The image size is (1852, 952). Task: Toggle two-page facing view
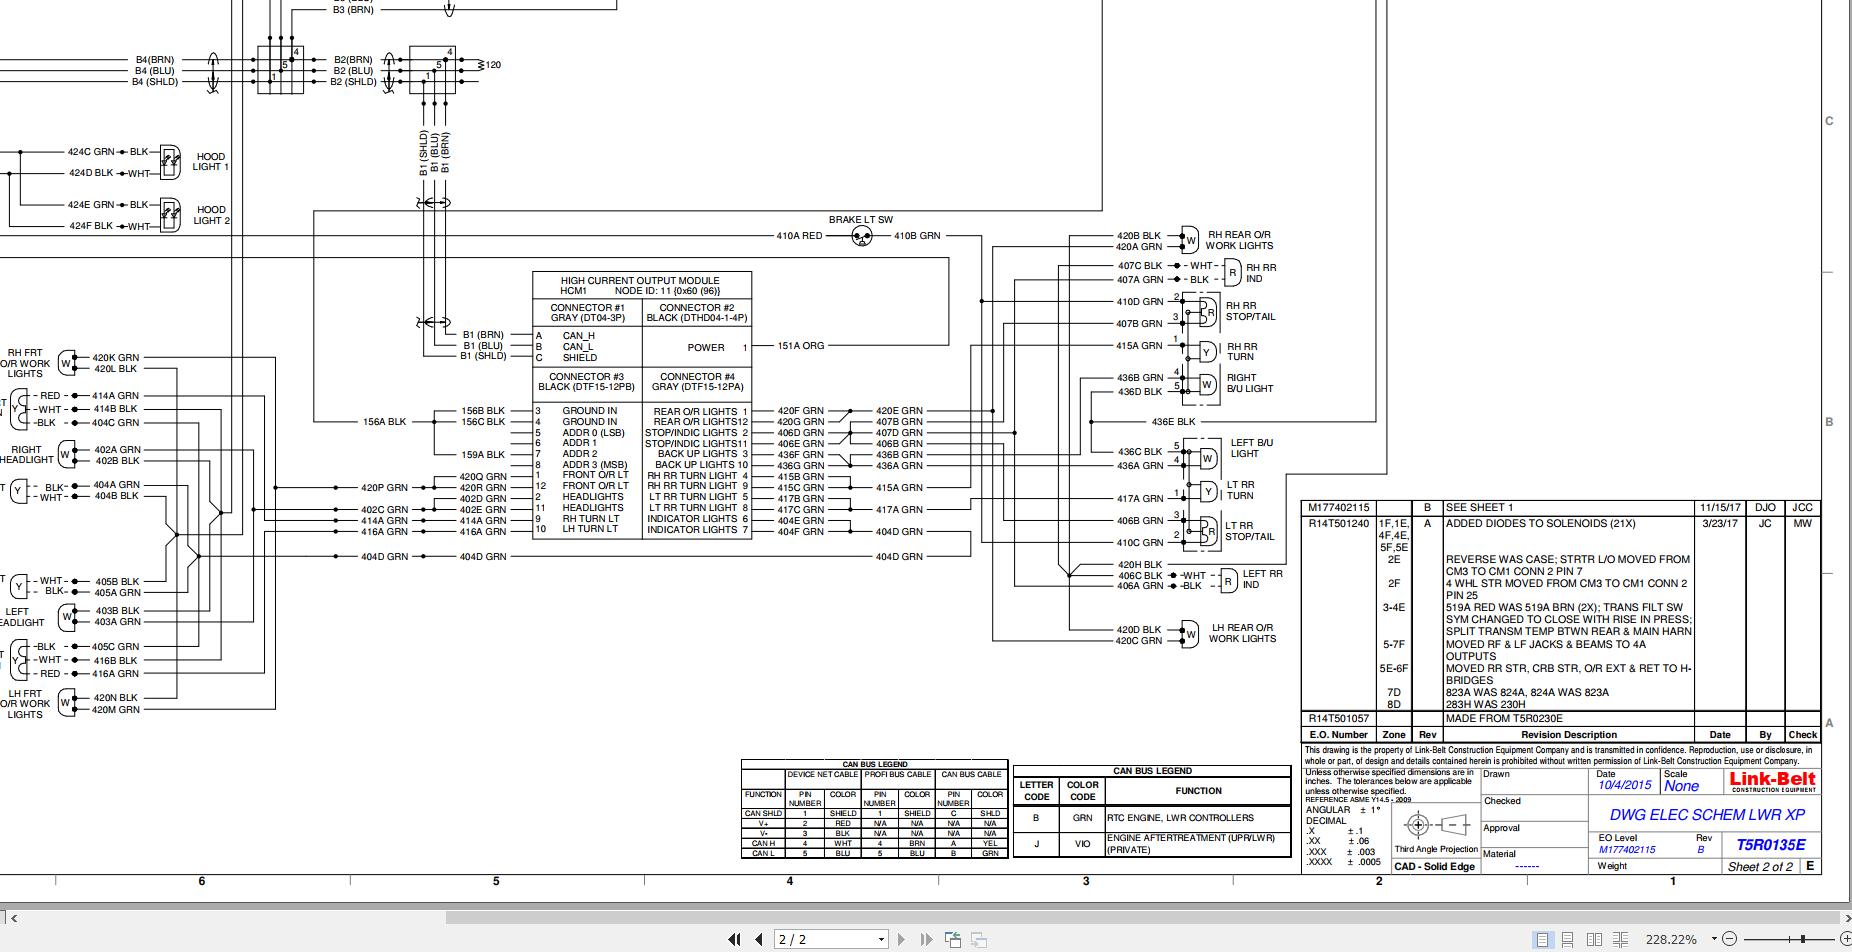click(1593, 939)
